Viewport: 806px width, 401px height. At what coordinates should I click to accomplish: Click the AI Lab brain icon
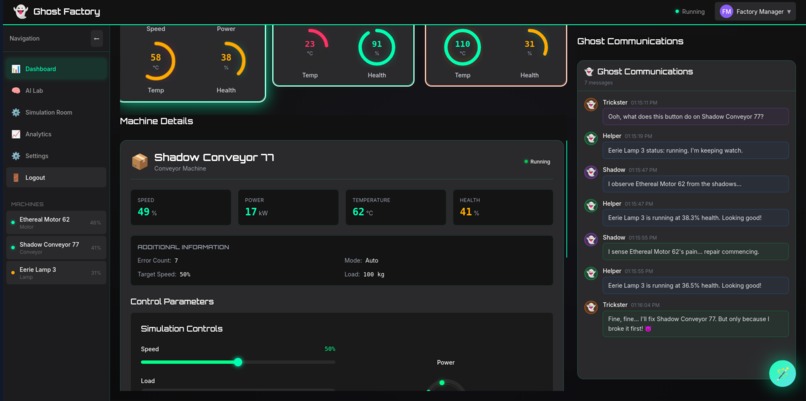(16, 90)
